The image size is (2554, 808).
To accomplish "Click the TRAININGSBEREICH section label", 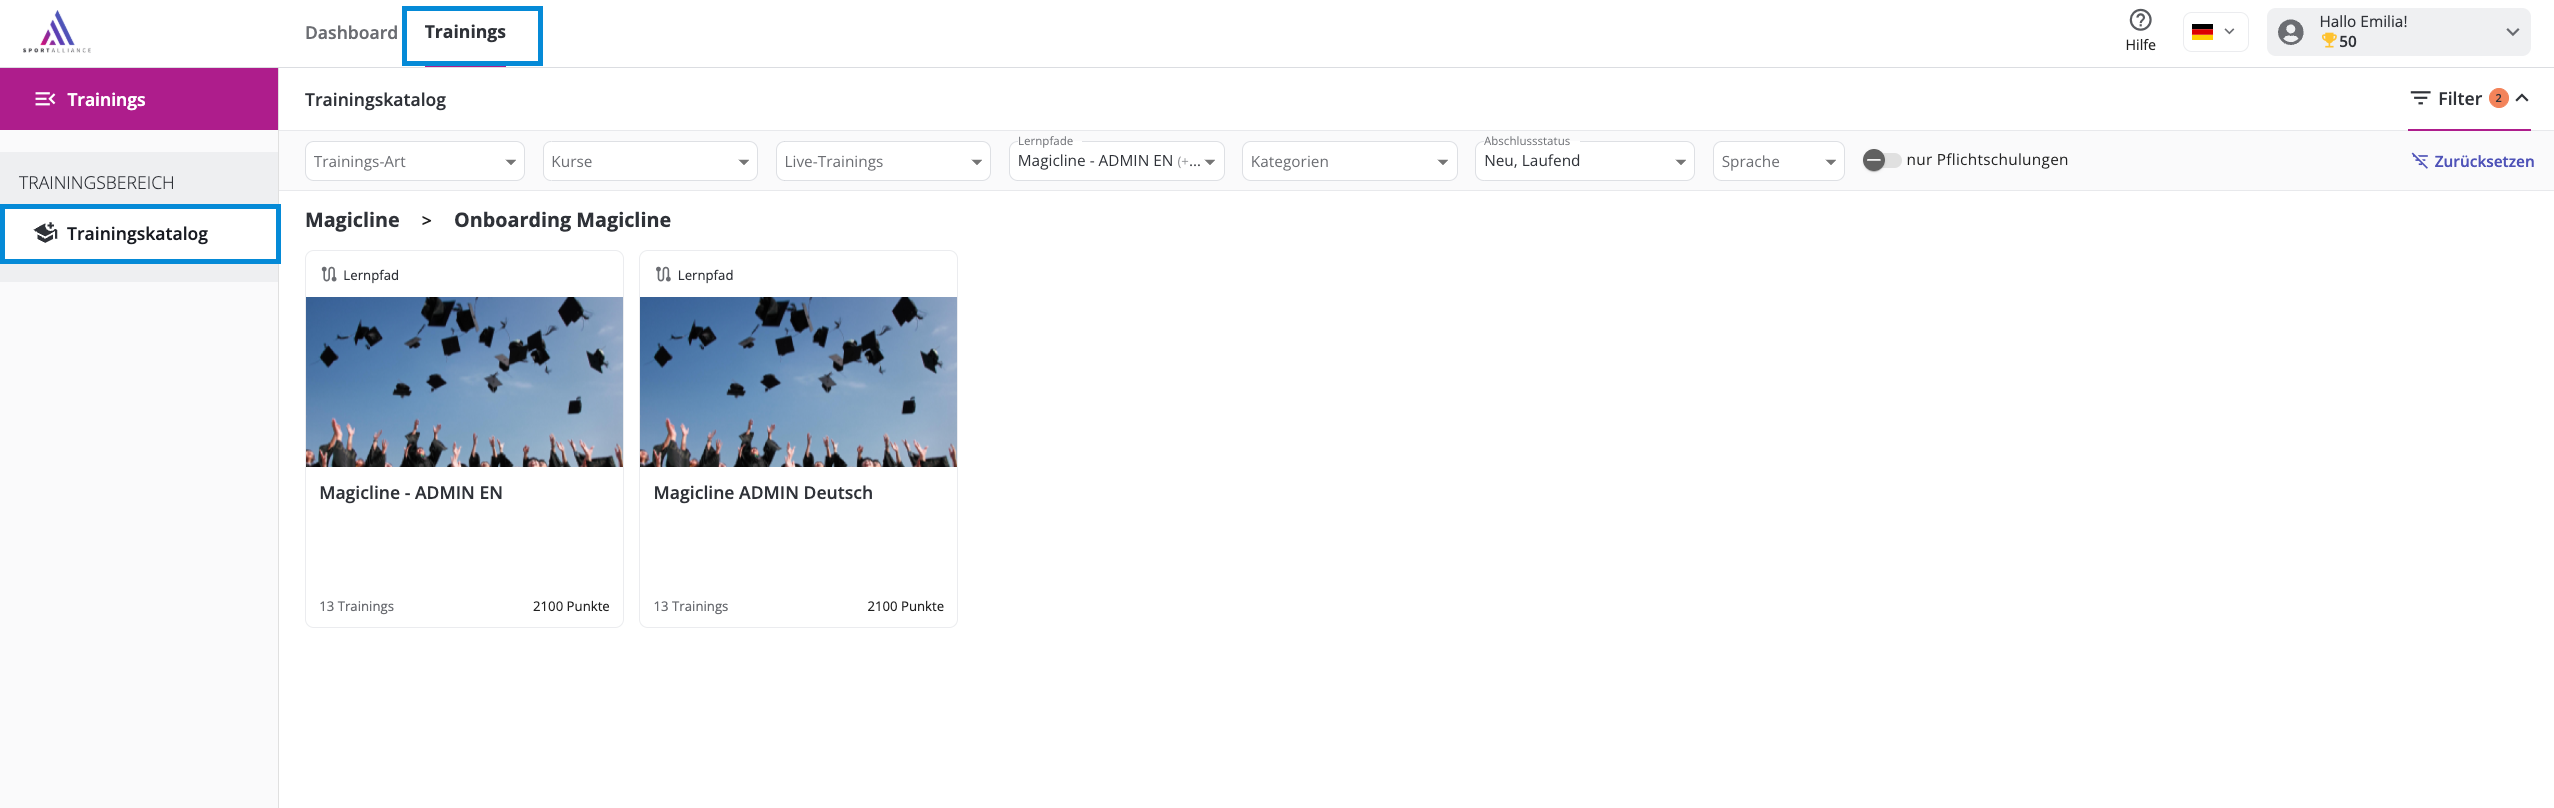I will (96, 183).
